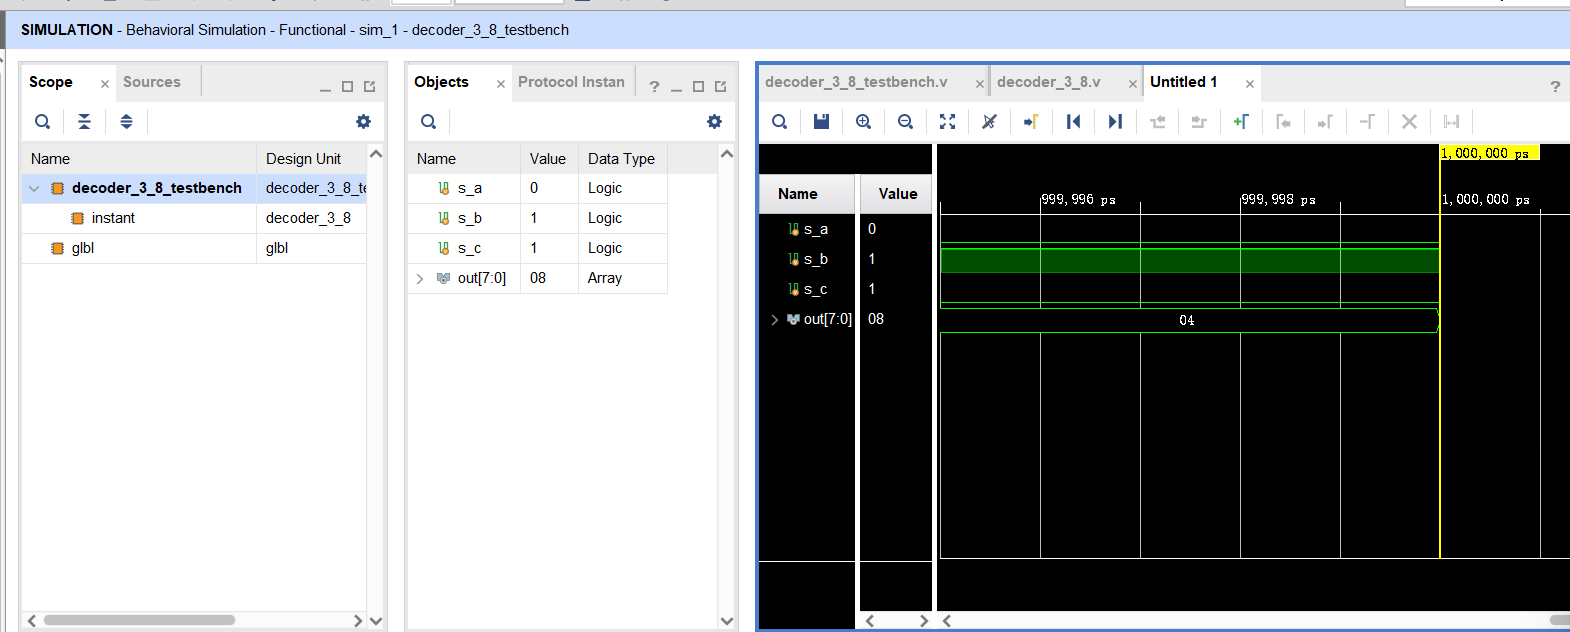1570x632 pixels.
Task: Click the zoom to cursor icon
Action: 989,121
